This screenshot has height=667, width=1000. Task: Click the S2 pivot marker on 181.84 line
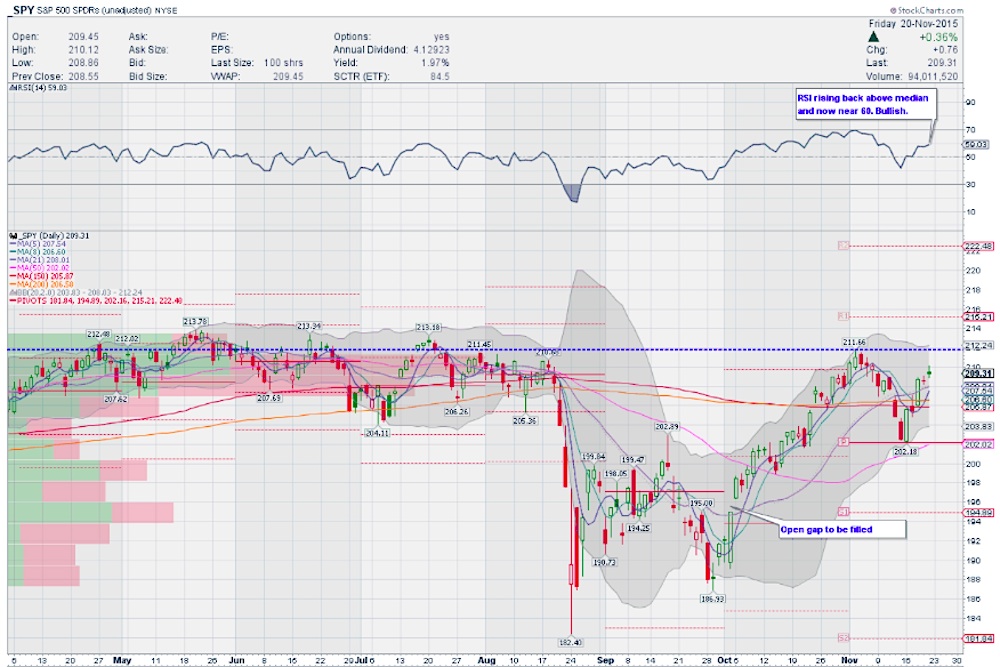[843, 638]
